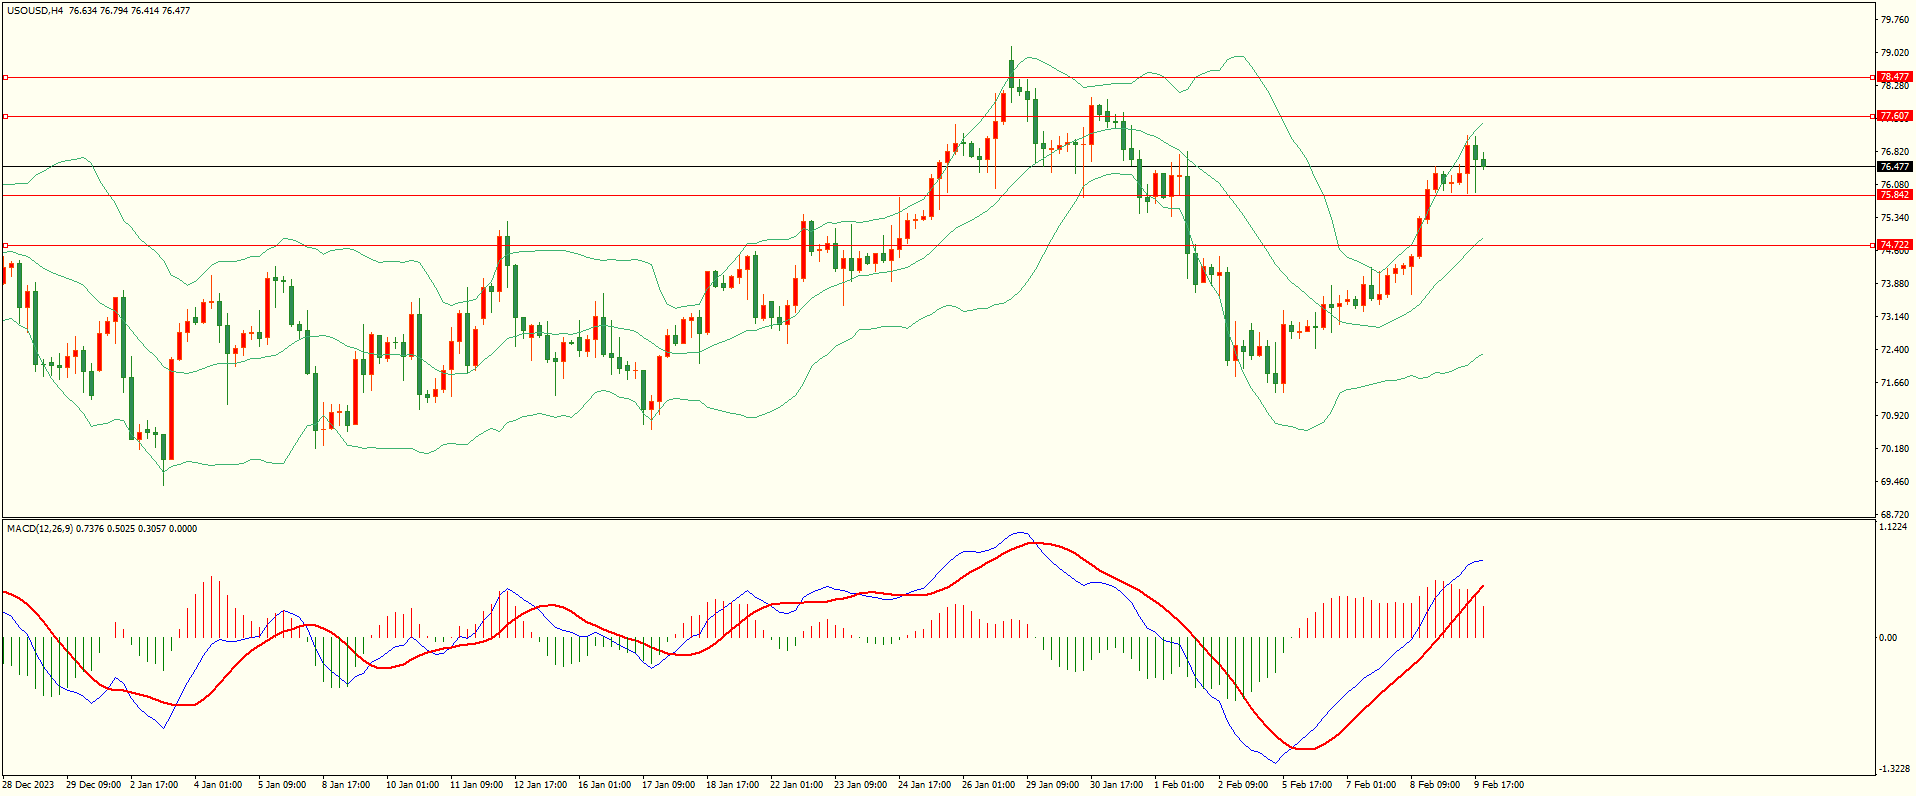Click the 30 Jan 17:00 time label
This screenshot has width=1916, height=796.
click(1117, 785)
